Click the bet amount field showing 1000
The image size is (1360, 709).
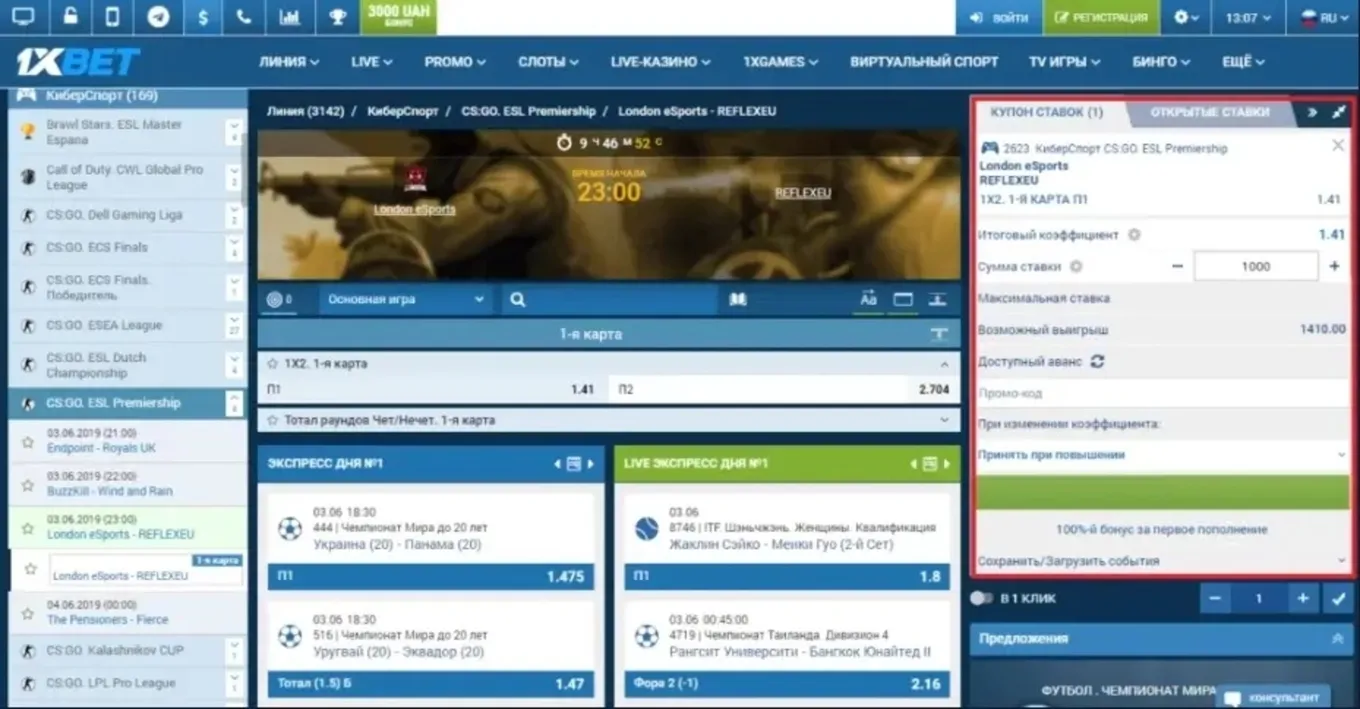[x=1256, y=266]
